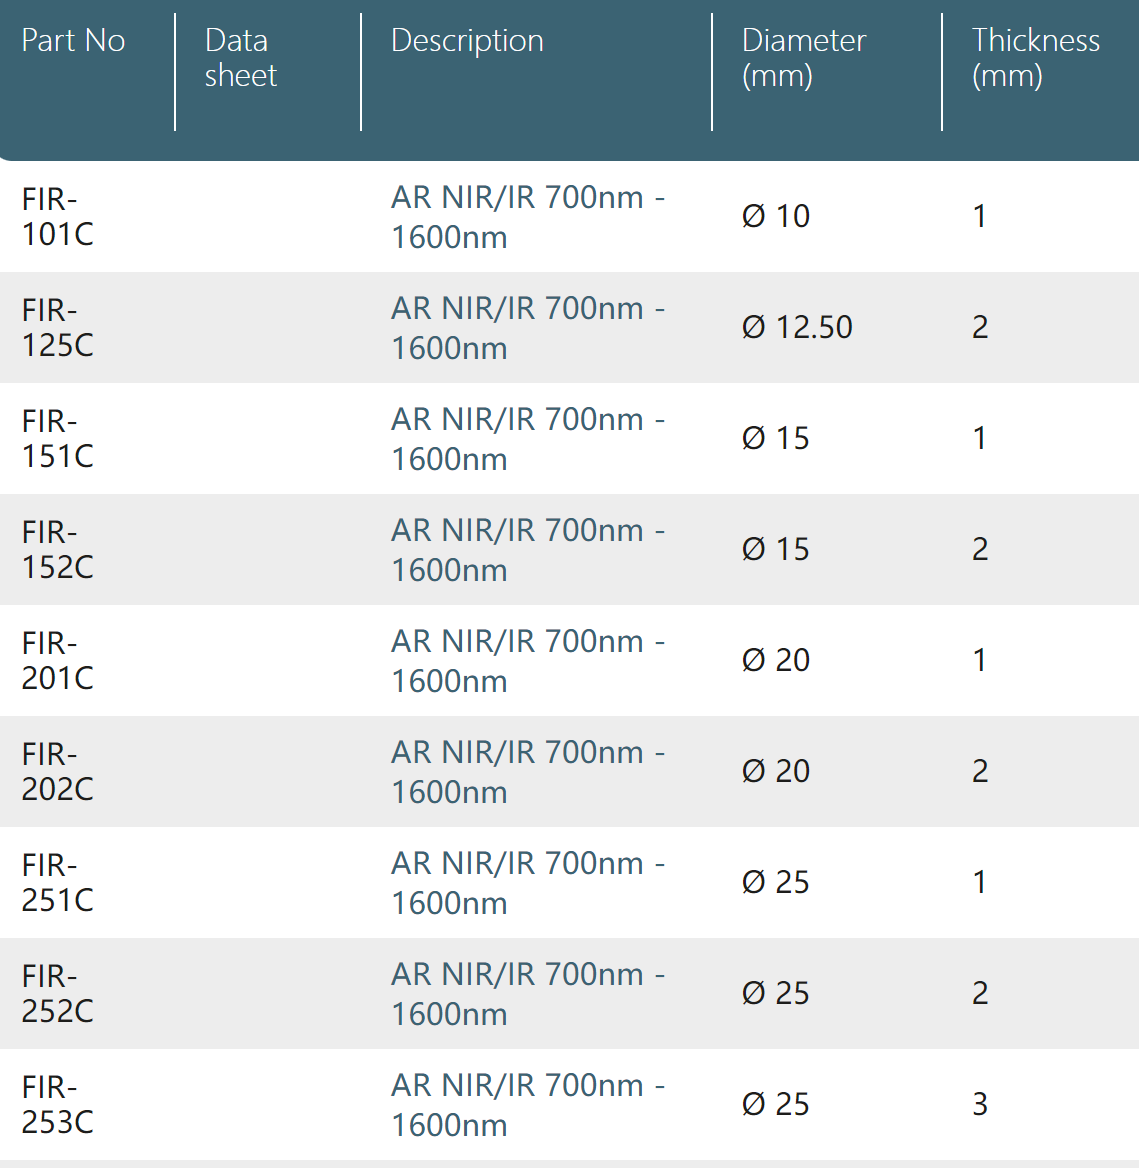Select the FIR-101C part number cell
The height and width of the screenshot is (1168, 1139).
coord(57,218)
